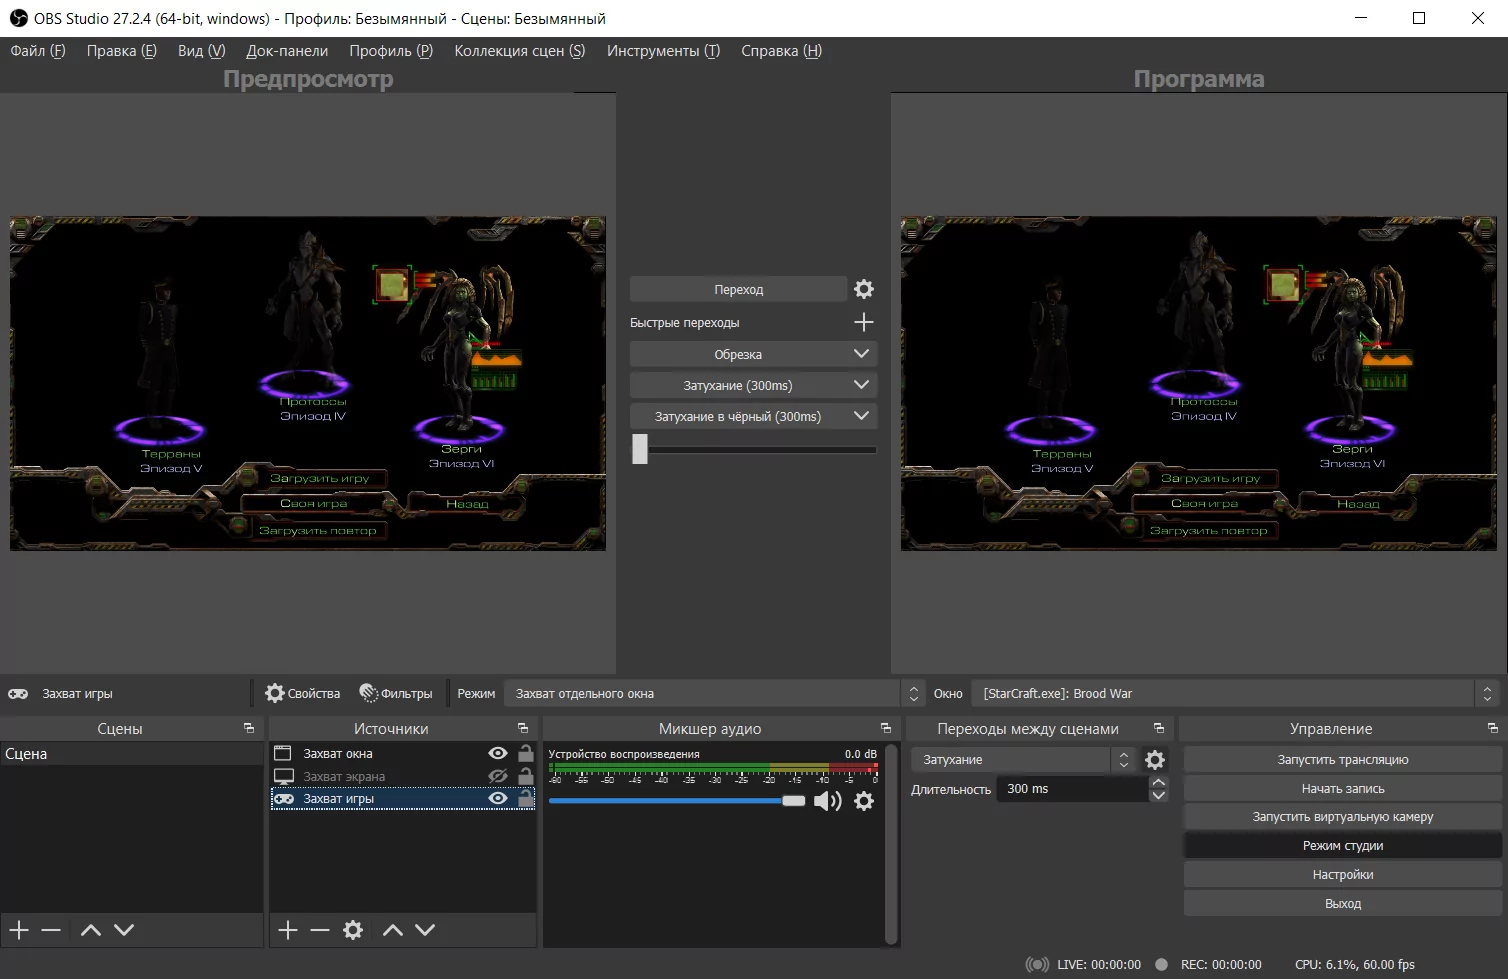
Task: Expand the Затухание в чёрный (300ms) menu
Action: coord(861,416)
